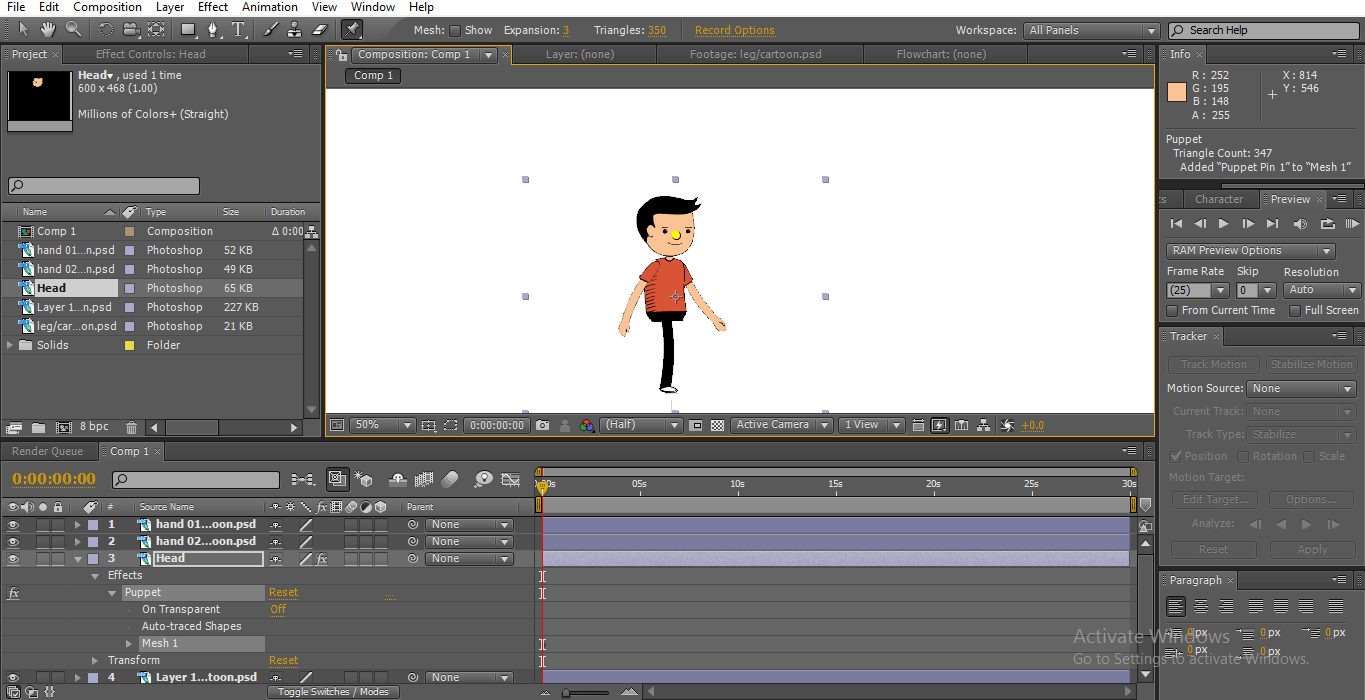Enable the Mesh Show checkbox
The height and width of the screenshot is (700, 1365).
click(455, 31)
